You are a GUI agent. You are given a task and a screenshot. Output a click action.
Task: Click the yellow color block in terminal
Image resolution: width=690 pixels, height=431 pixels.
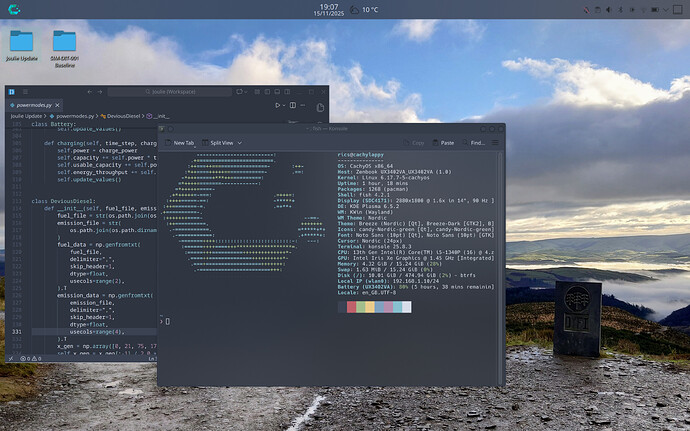click(x=370, y=307)
